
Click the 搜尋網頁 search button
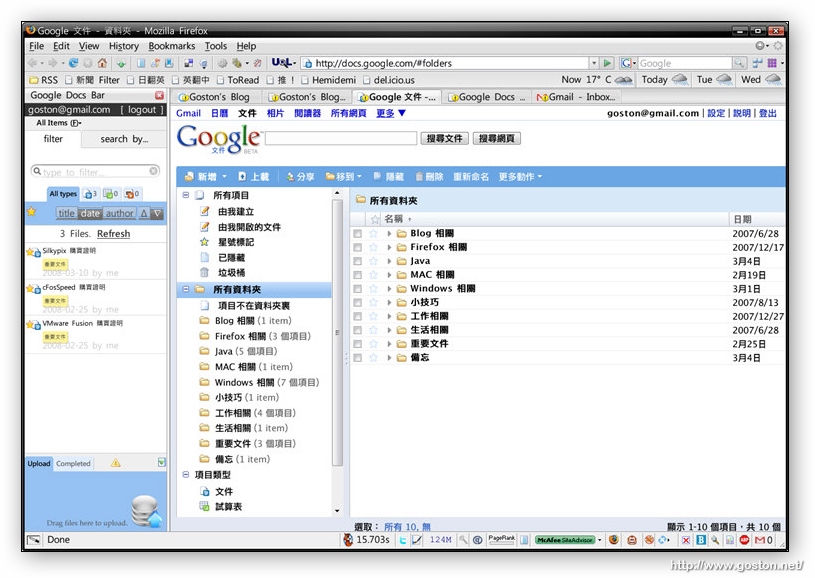(x=496, y=138)
